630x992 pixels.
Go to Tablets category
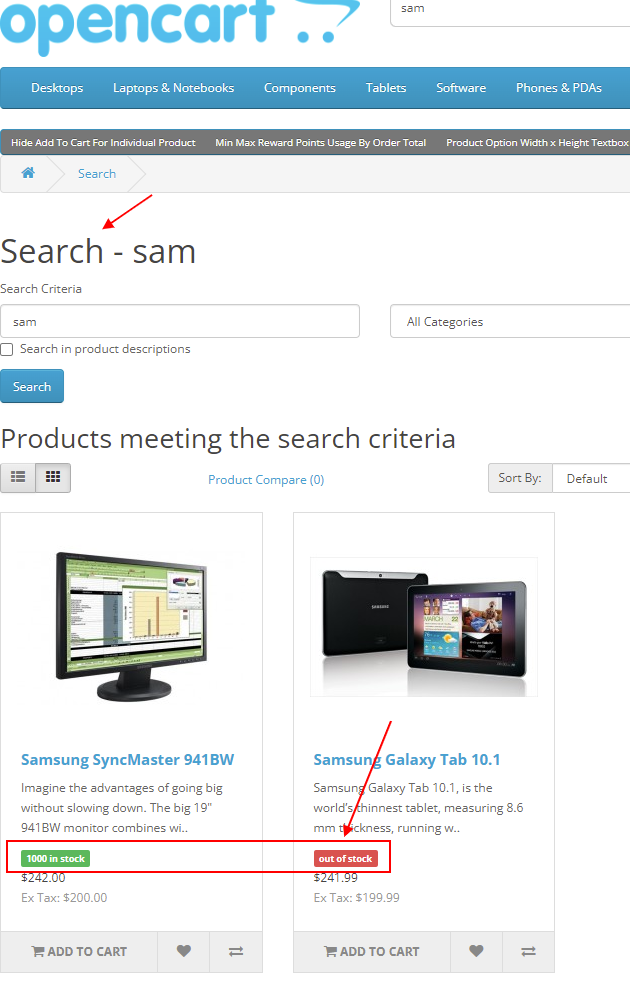[386, 88]
